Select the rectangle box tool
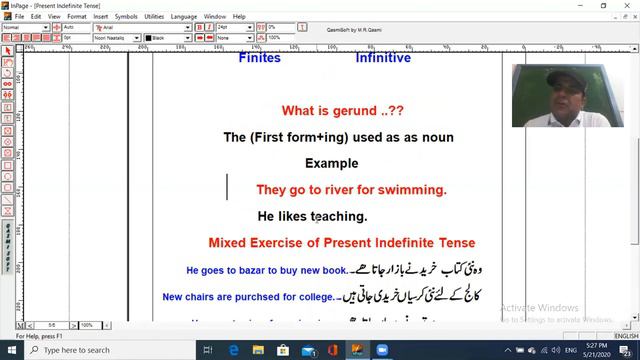 point(7,165)
